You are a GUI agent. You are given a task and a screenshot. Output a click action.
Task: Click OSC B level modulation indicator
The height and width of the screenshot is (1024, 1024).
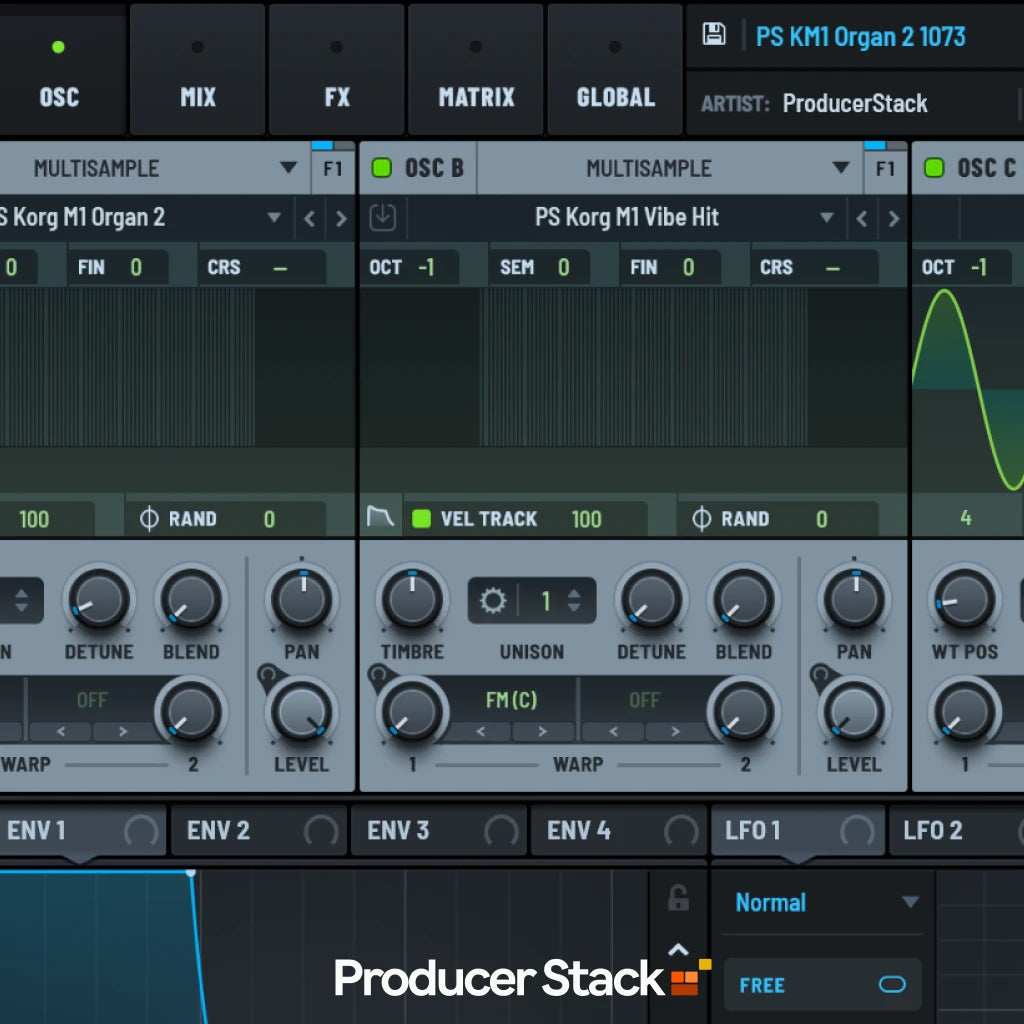coord(820,675)
